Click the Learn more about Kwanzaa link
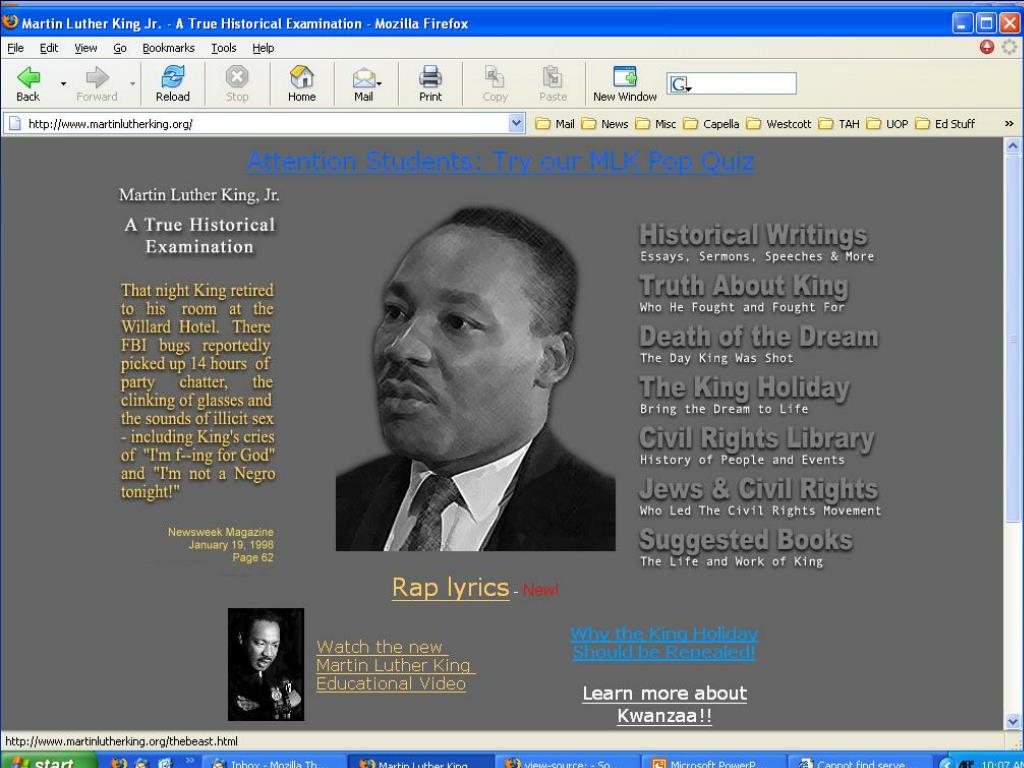 click(665, 704)
